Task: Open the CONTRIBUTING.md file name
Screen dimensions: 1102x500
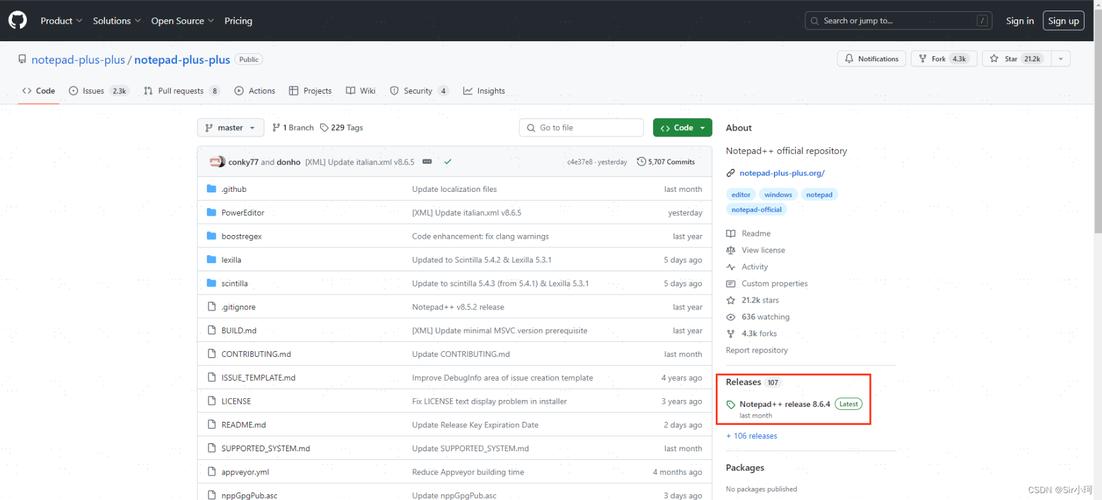Action: point(256,354)
